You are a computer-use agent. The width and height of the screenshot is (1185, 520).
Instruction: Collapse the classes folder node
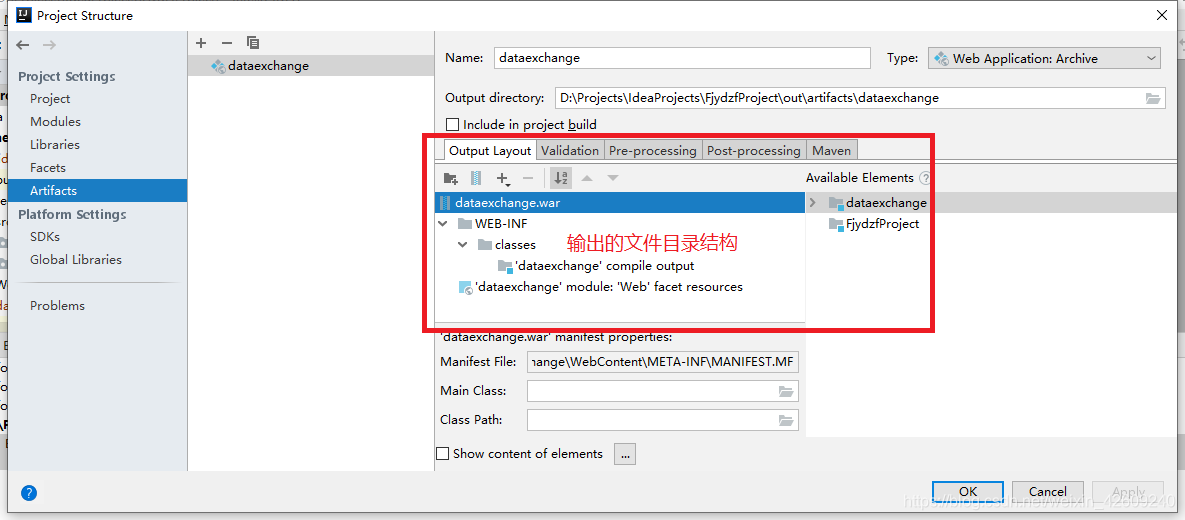463,245
